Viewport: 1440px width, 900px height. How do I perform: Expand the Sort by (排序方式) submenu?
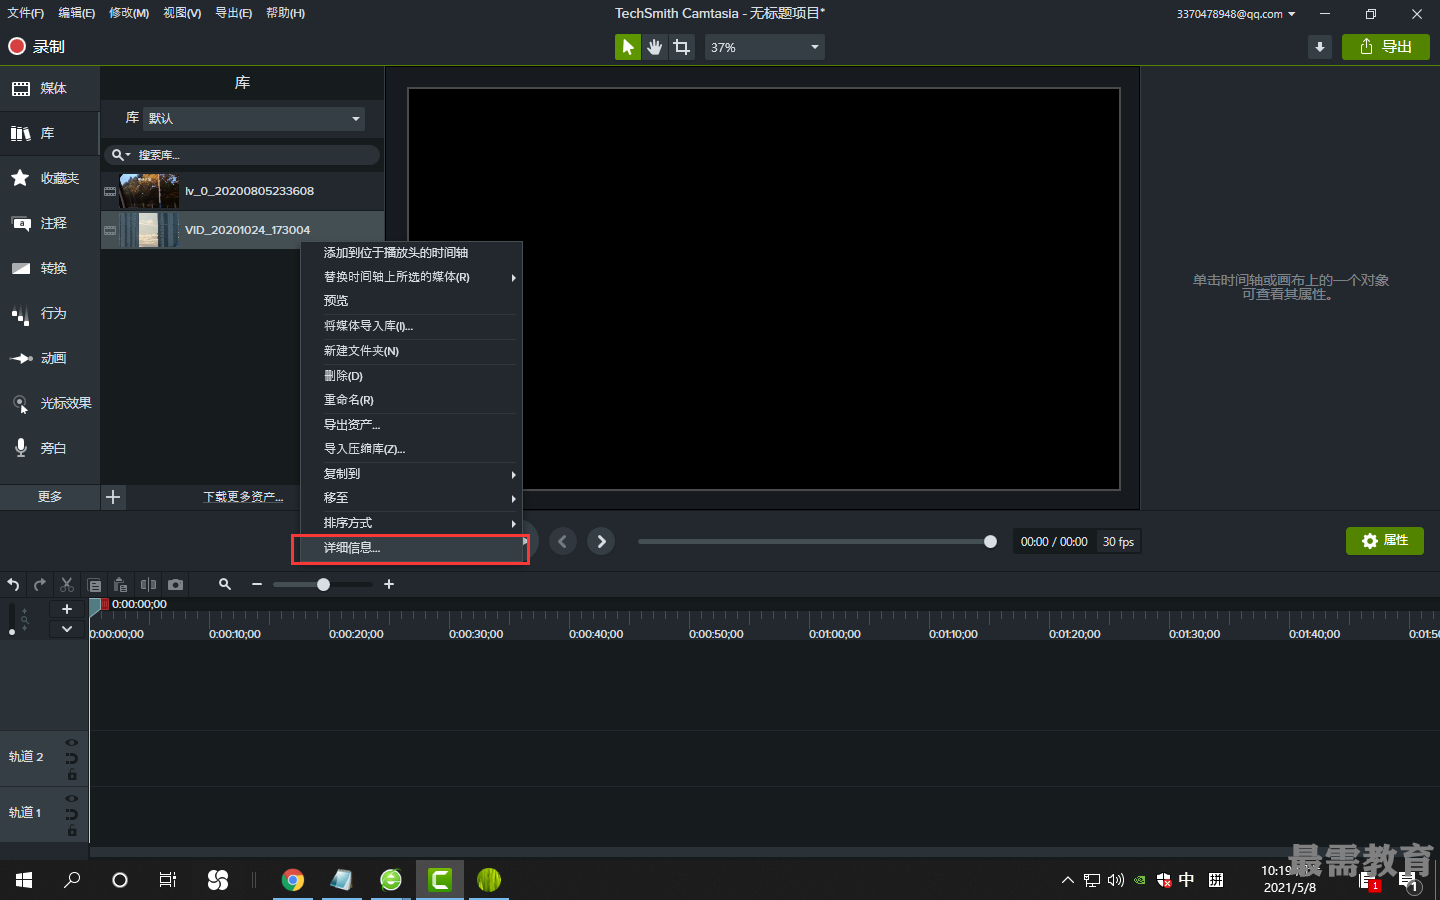pyautogui.click(x=411, y=523)
